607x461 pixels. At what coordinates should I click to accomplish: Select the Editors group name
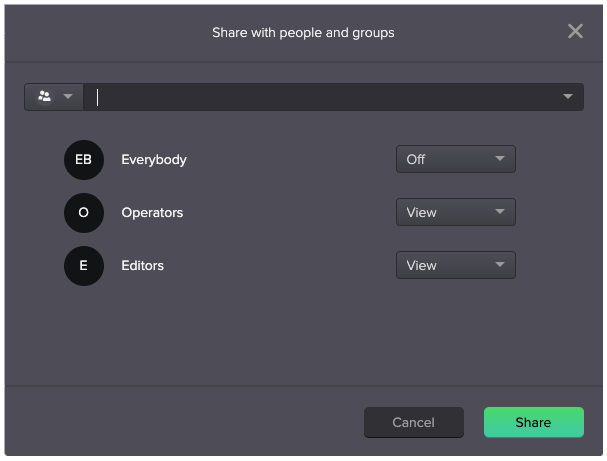point(142,266)
